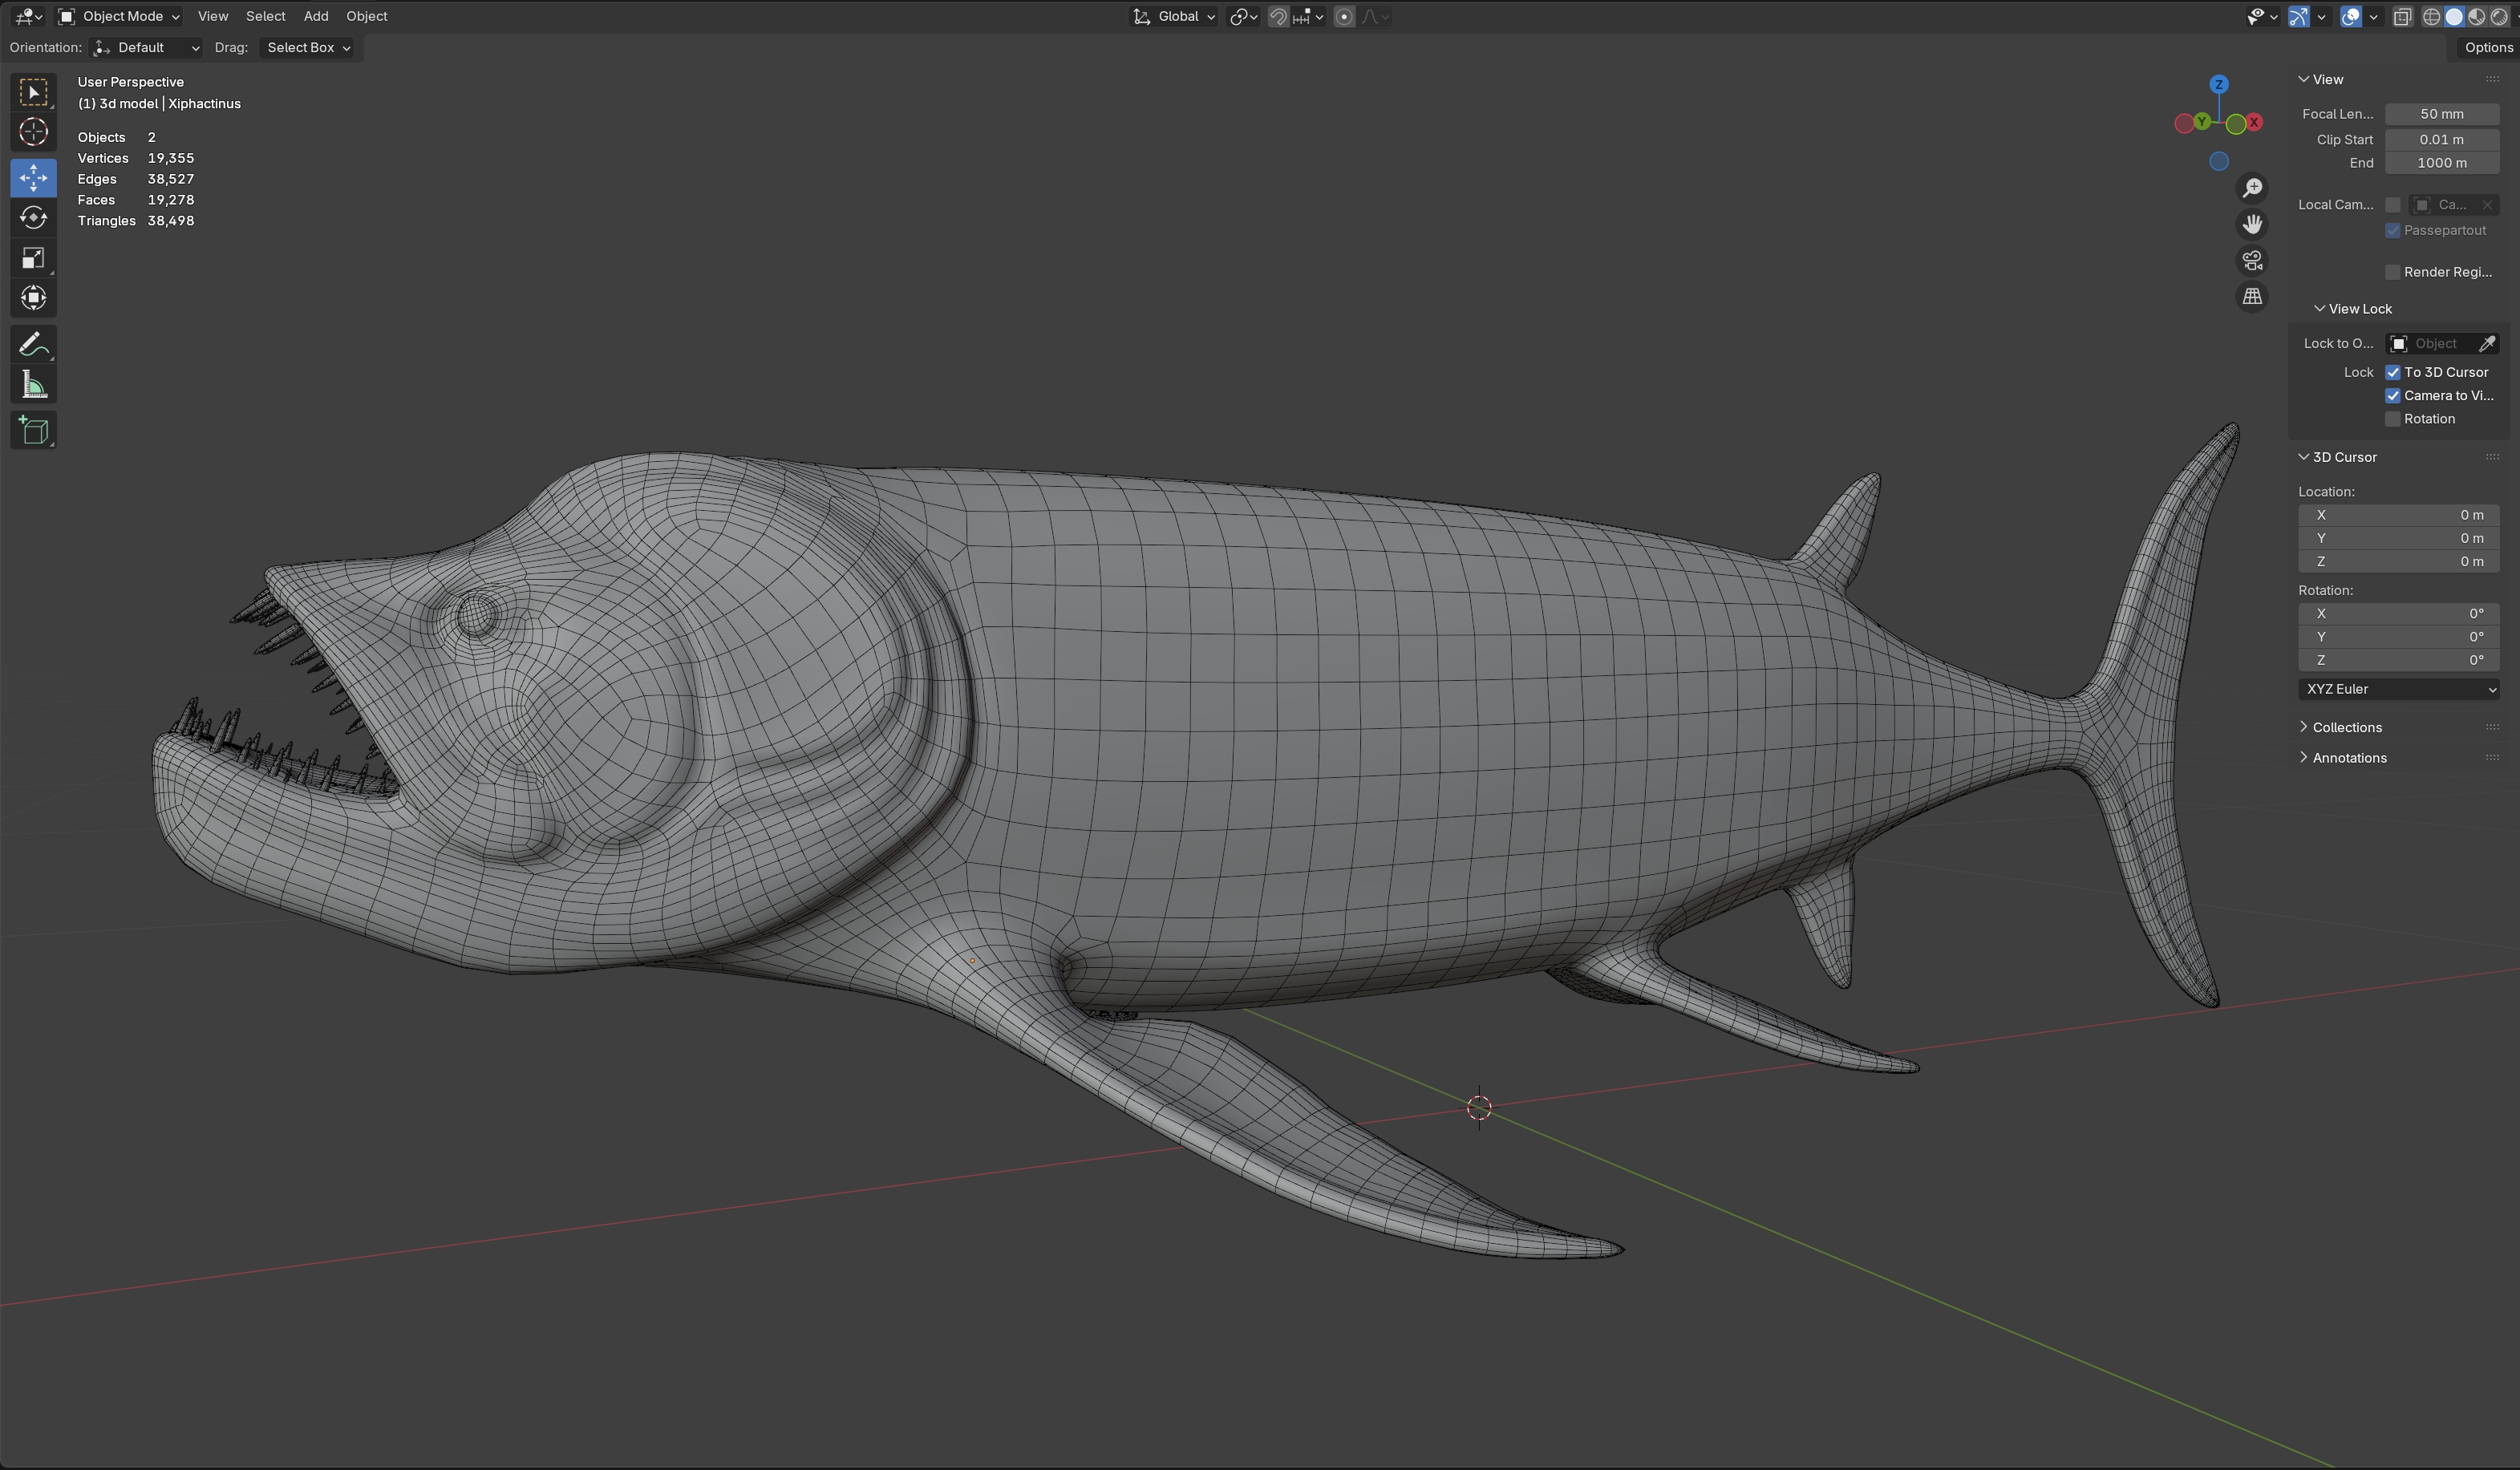Expand the Collections panel
2520x1470 pixels.
point(2346,727)
